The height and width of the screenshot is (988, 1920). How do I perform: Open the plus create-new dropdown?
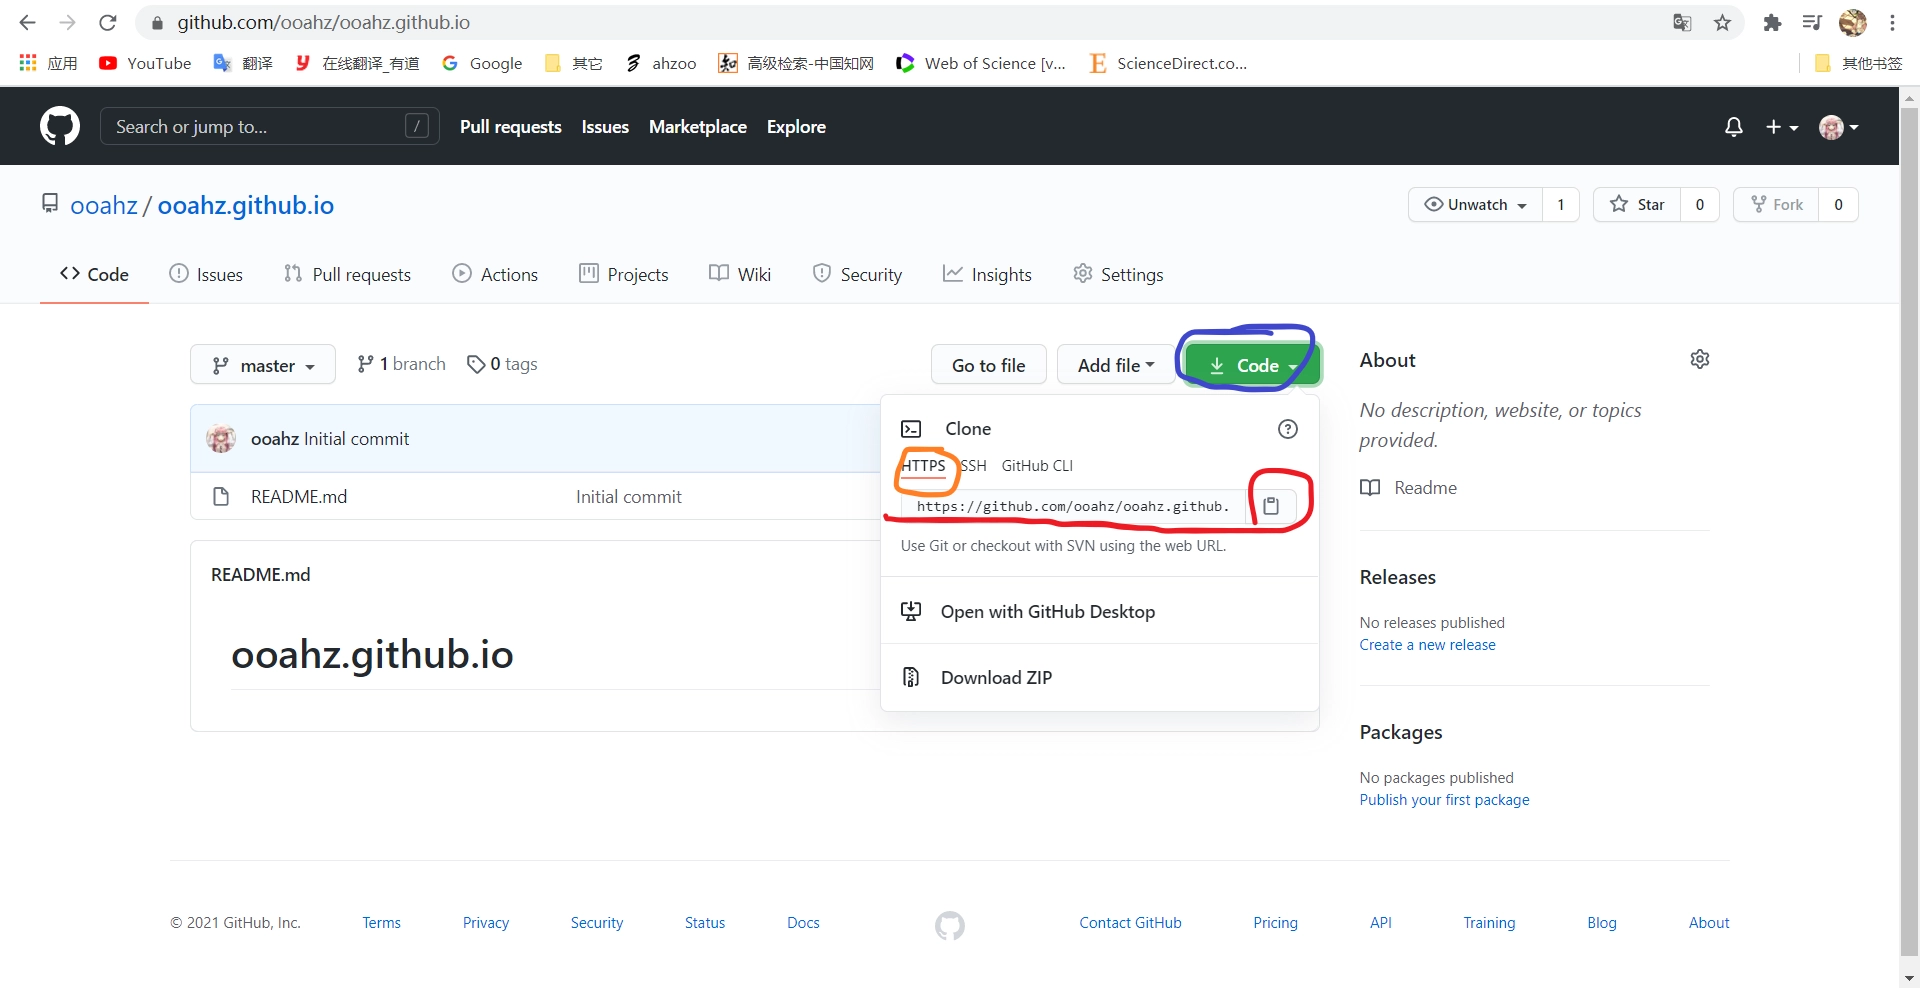point(1782,127)
